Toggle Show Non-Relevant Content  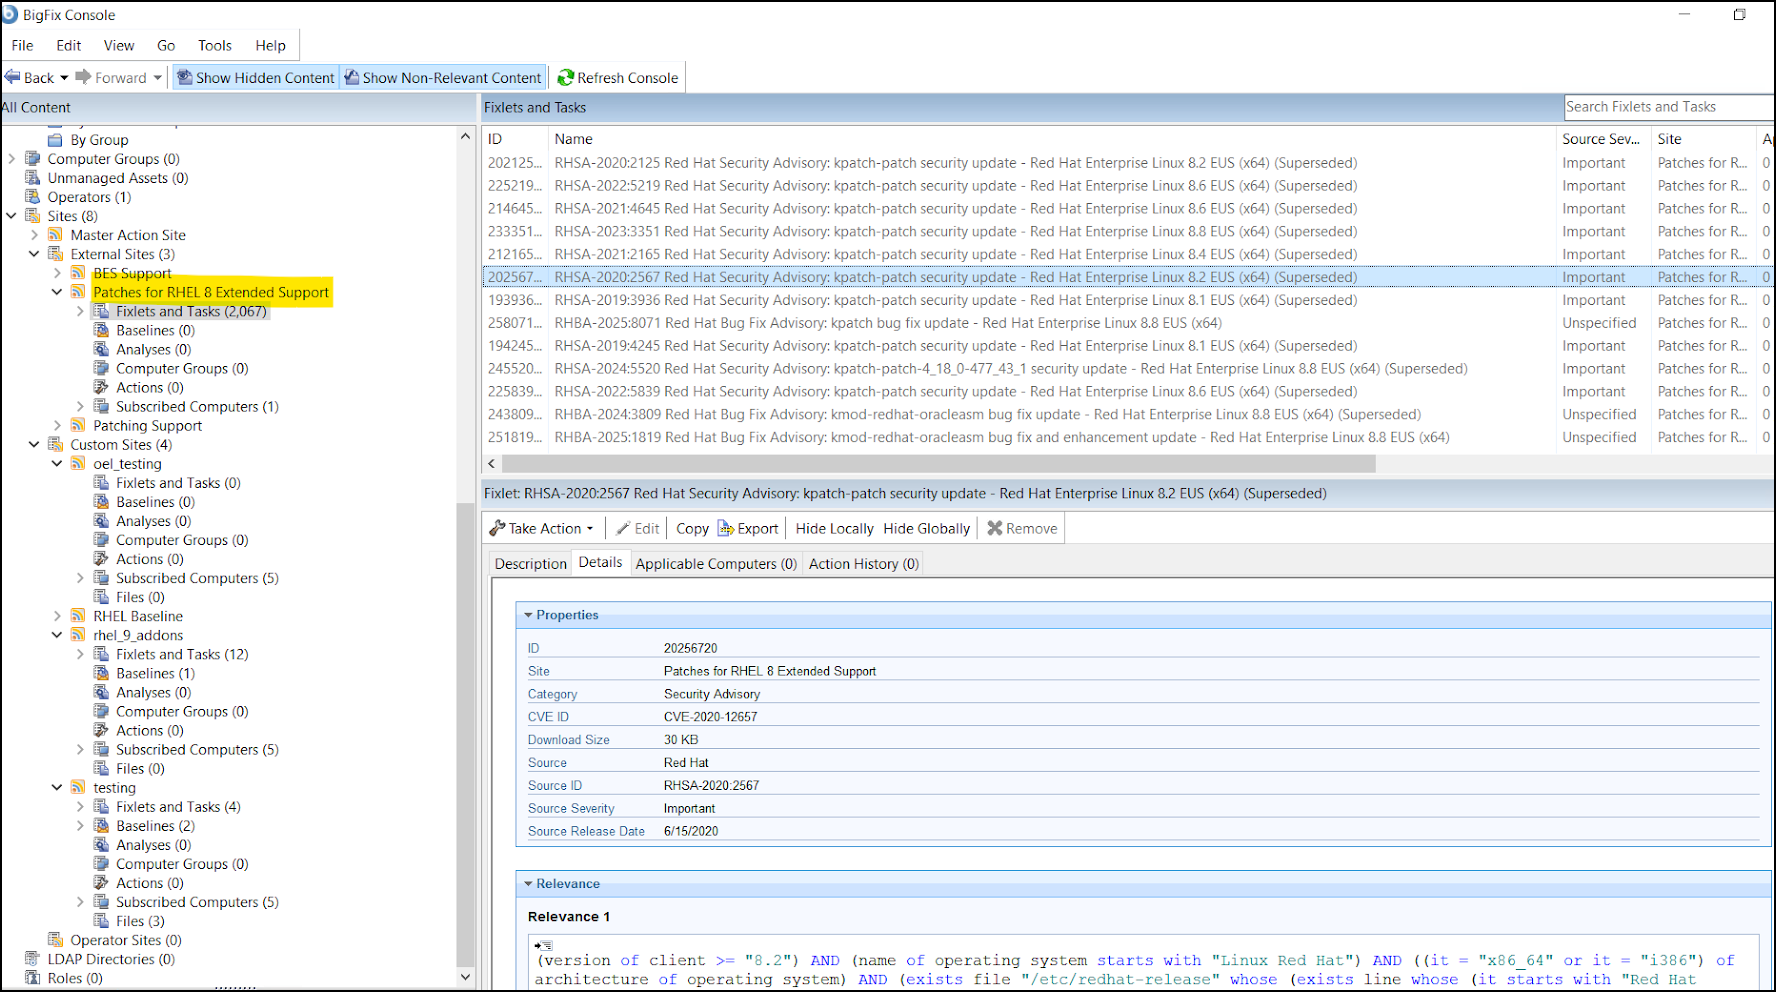point(442,77)
